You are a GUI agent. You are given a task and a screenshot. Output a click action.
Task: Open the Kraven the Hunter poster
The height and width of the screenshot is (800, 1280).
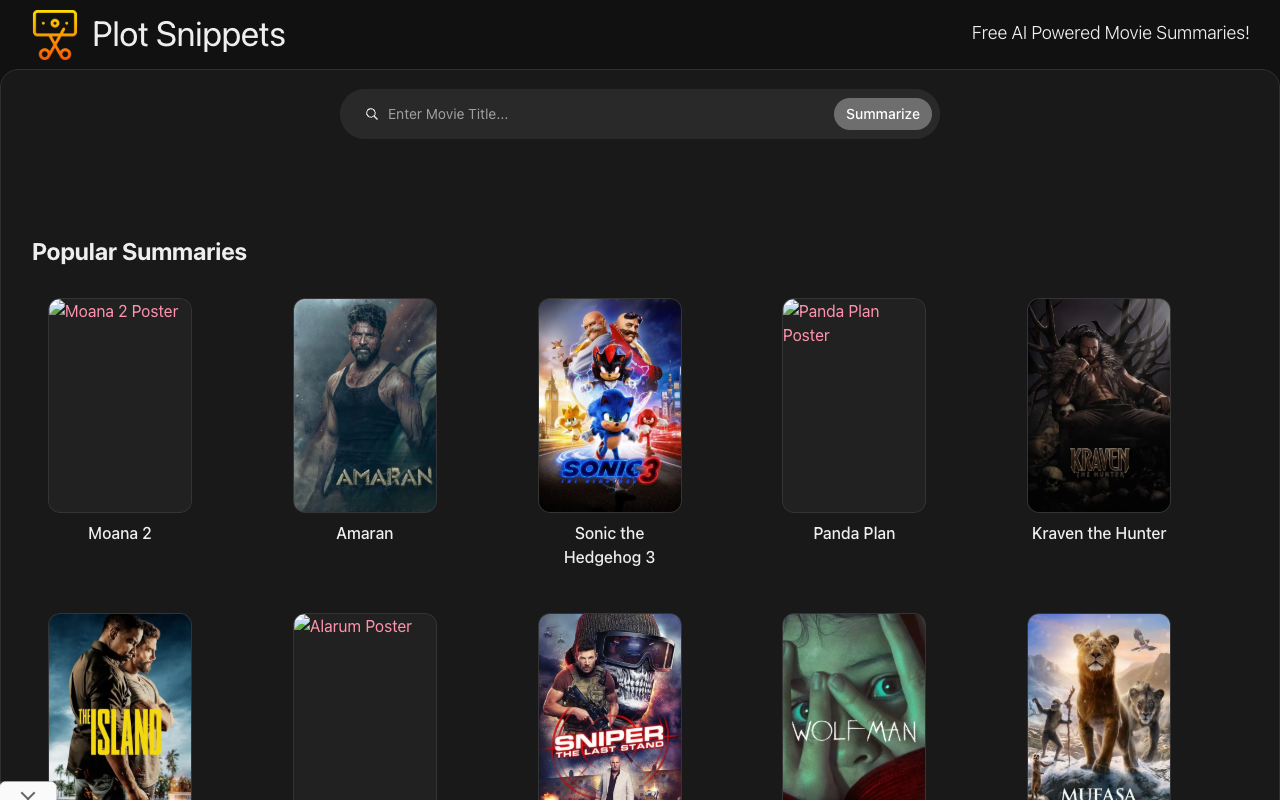click(1099, 405)
